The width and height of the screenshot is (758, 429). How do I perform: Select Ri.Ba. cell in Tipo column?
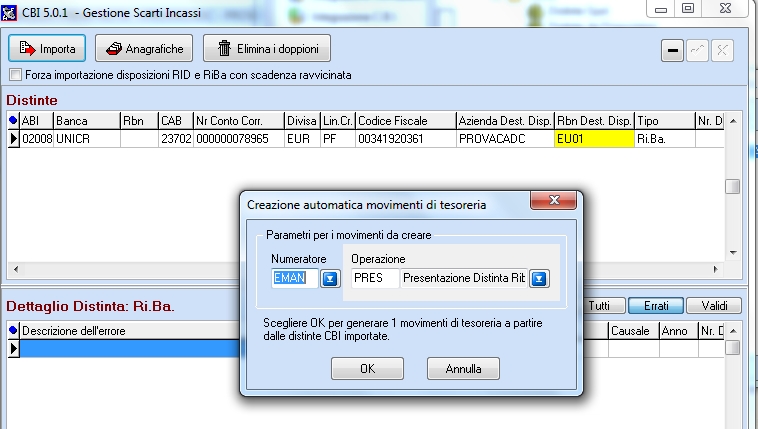(x=664, y=139)
